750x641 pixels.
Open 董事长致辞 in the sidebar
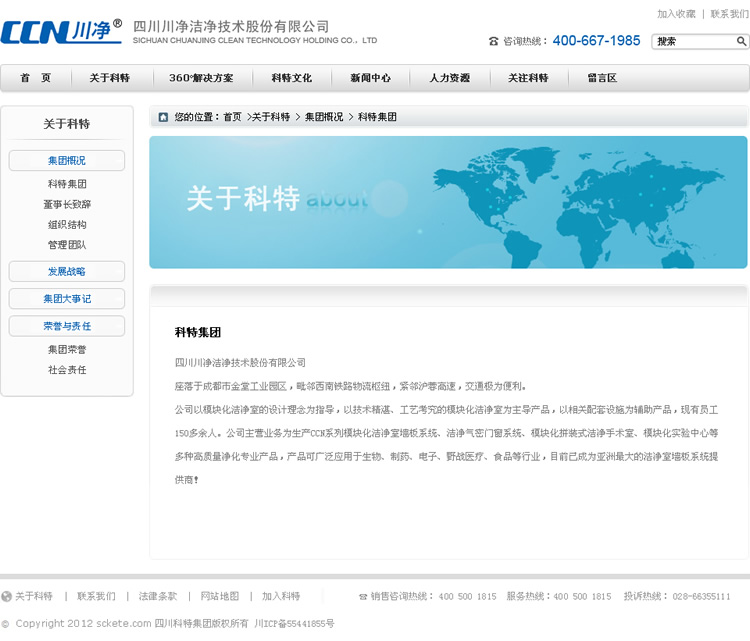pyautogui.click(x=67, y=204)
